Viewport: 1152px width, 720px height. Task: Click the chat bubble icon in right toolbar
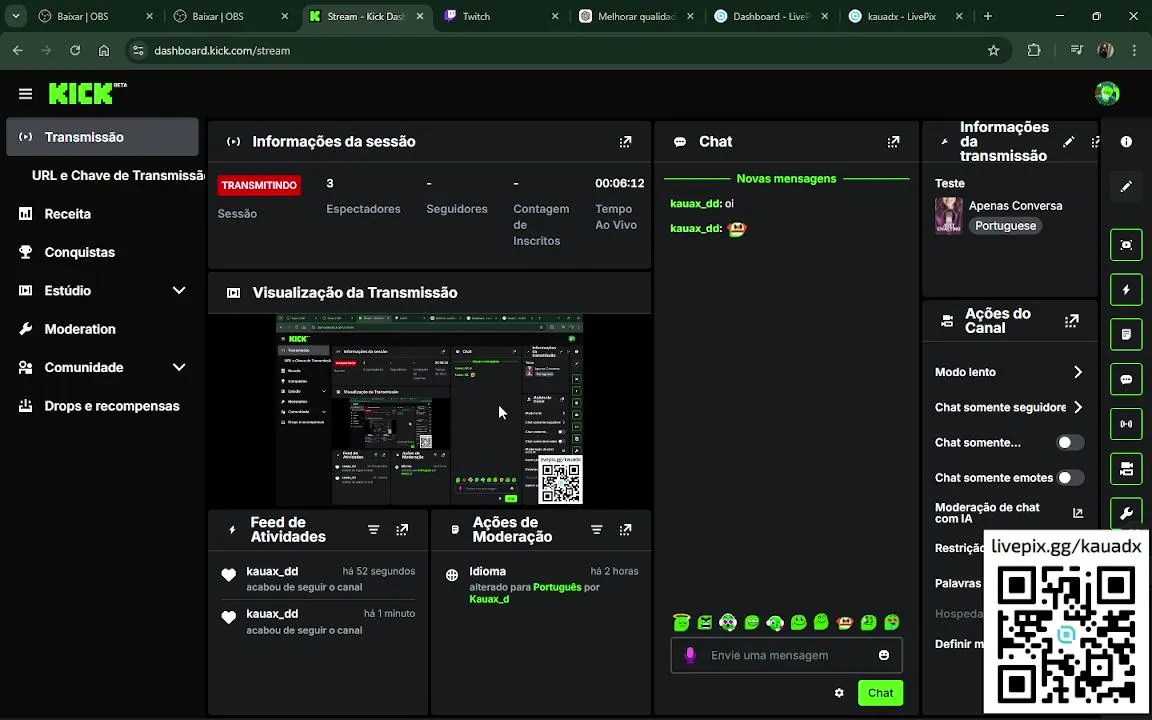click(x=1126, y=379)
